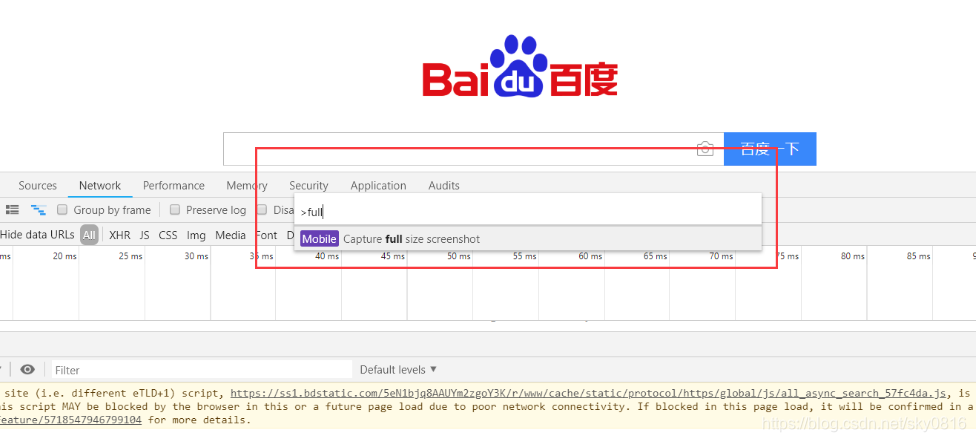976x442 pixels.
Task: Click the 80 ms timeline tick
Action: (x=853, y=256)
